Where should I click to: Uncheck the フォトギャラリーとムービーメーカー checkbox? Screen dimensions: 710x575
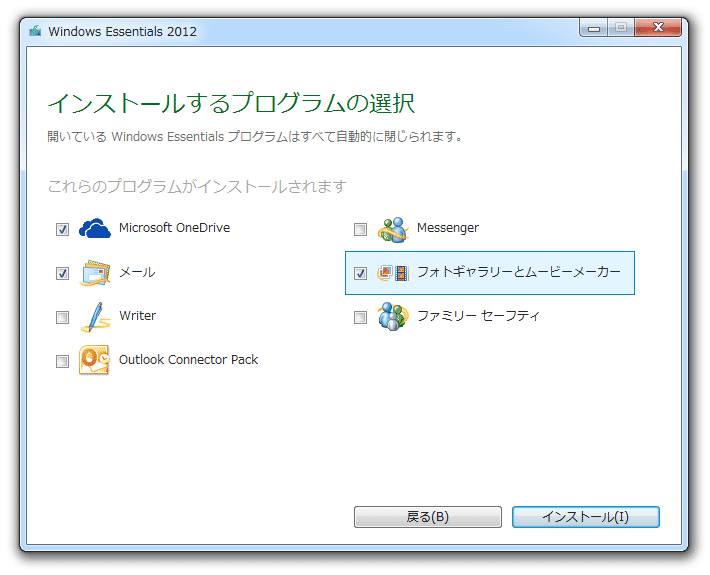coord(360,273)
